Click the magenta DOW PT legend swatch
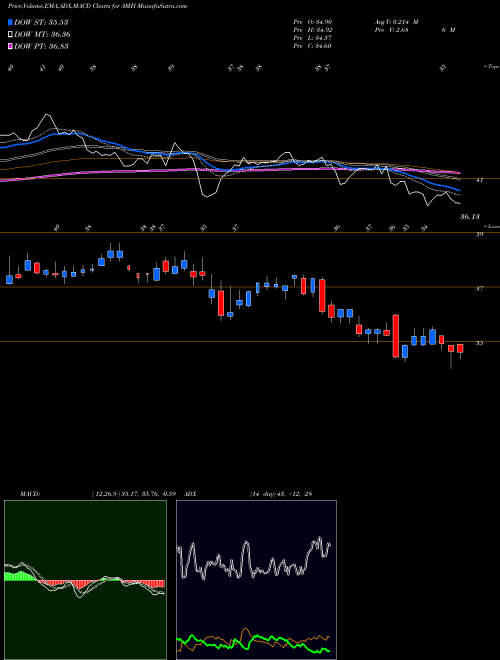 (x=10, y=46)
